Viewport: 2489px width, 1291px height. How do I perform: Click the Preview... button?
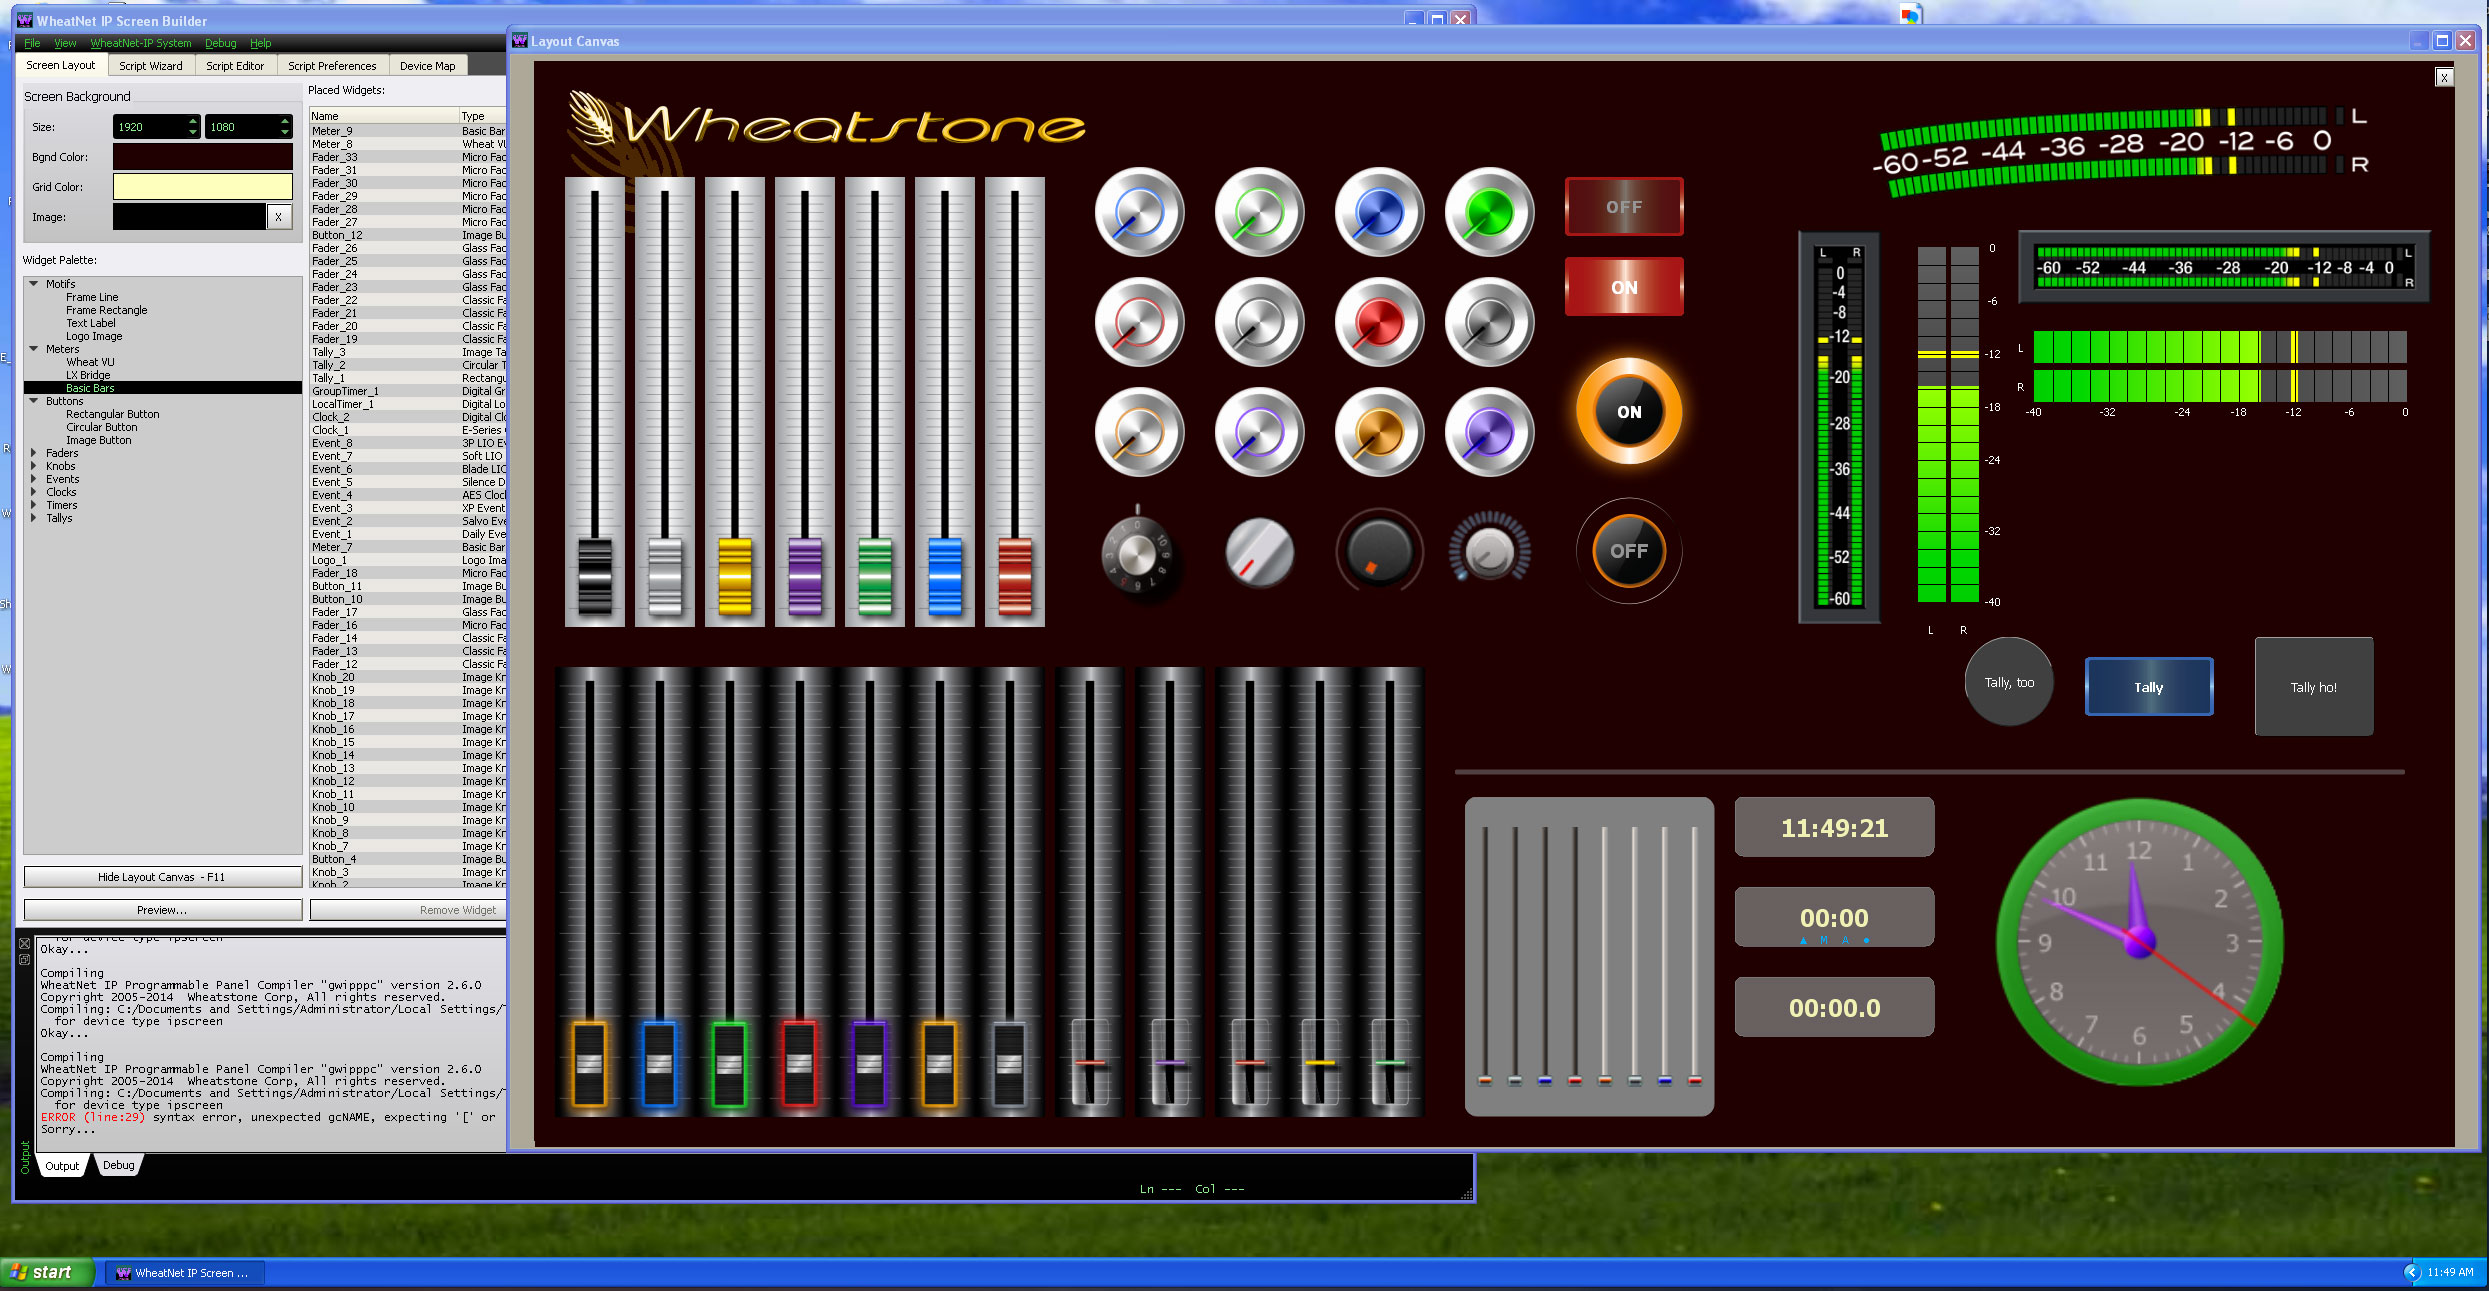coord(162,910)
